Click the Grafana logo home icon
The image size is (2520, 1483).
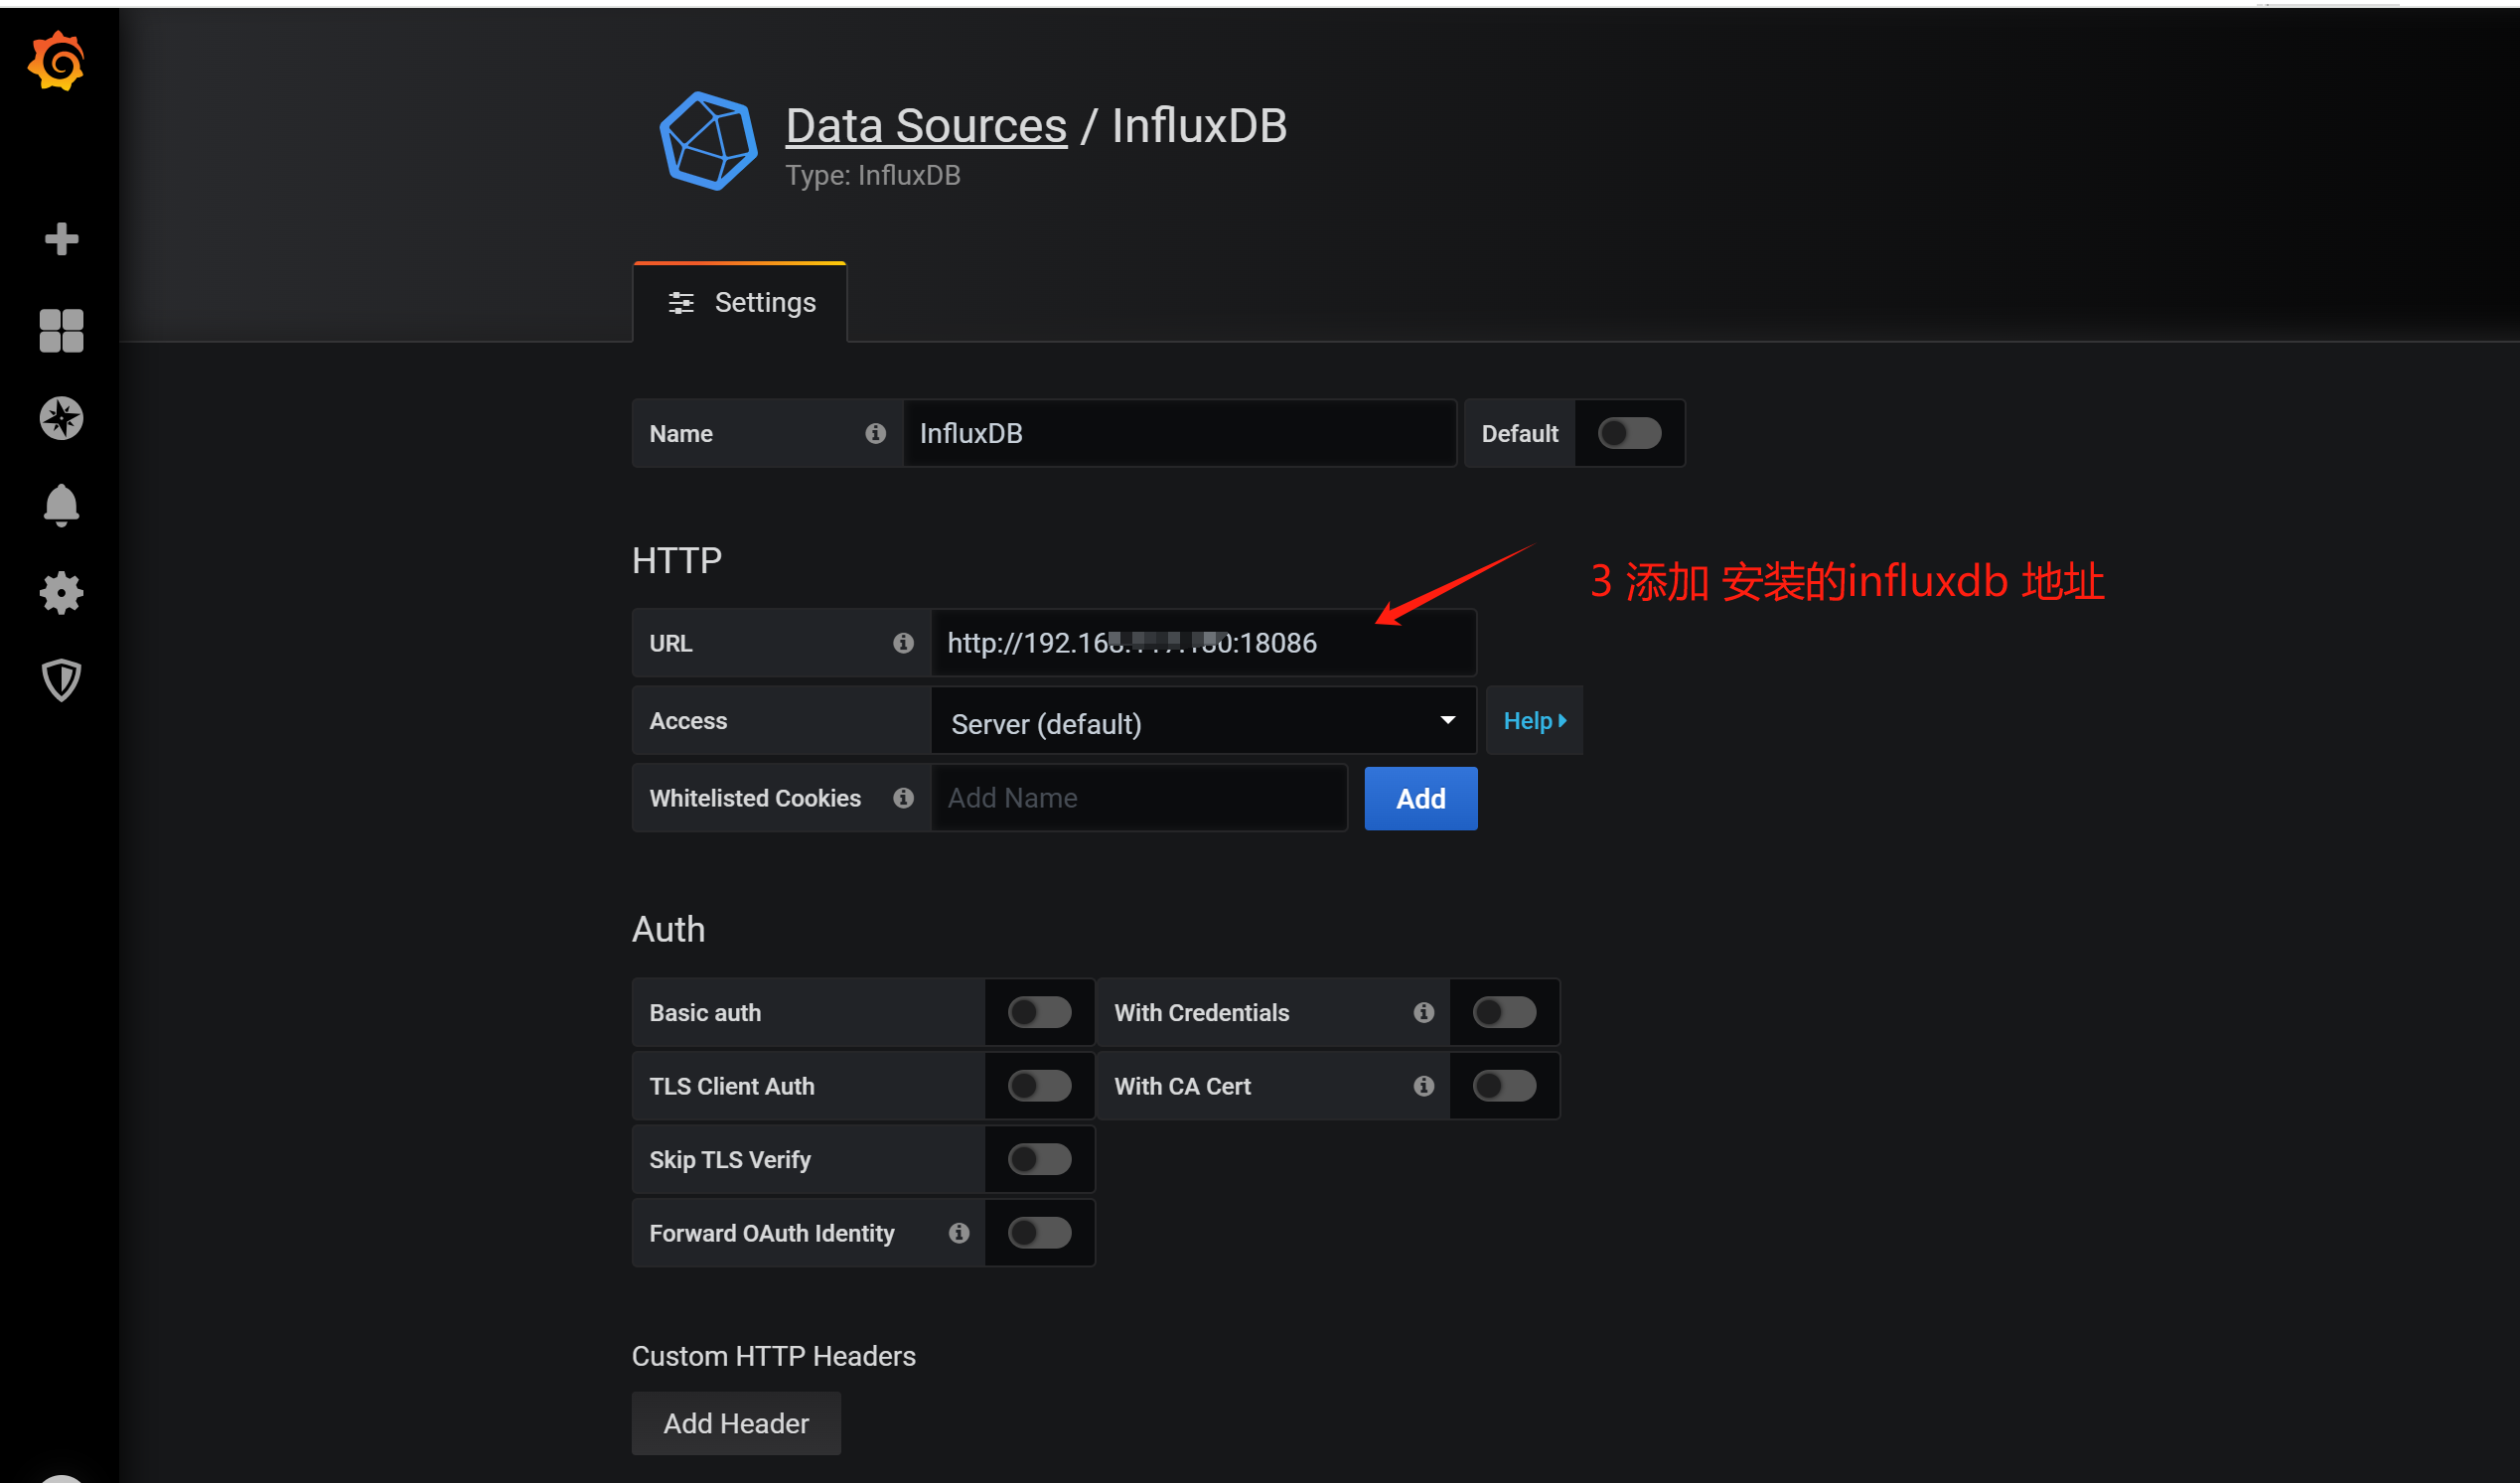(57, 62)
